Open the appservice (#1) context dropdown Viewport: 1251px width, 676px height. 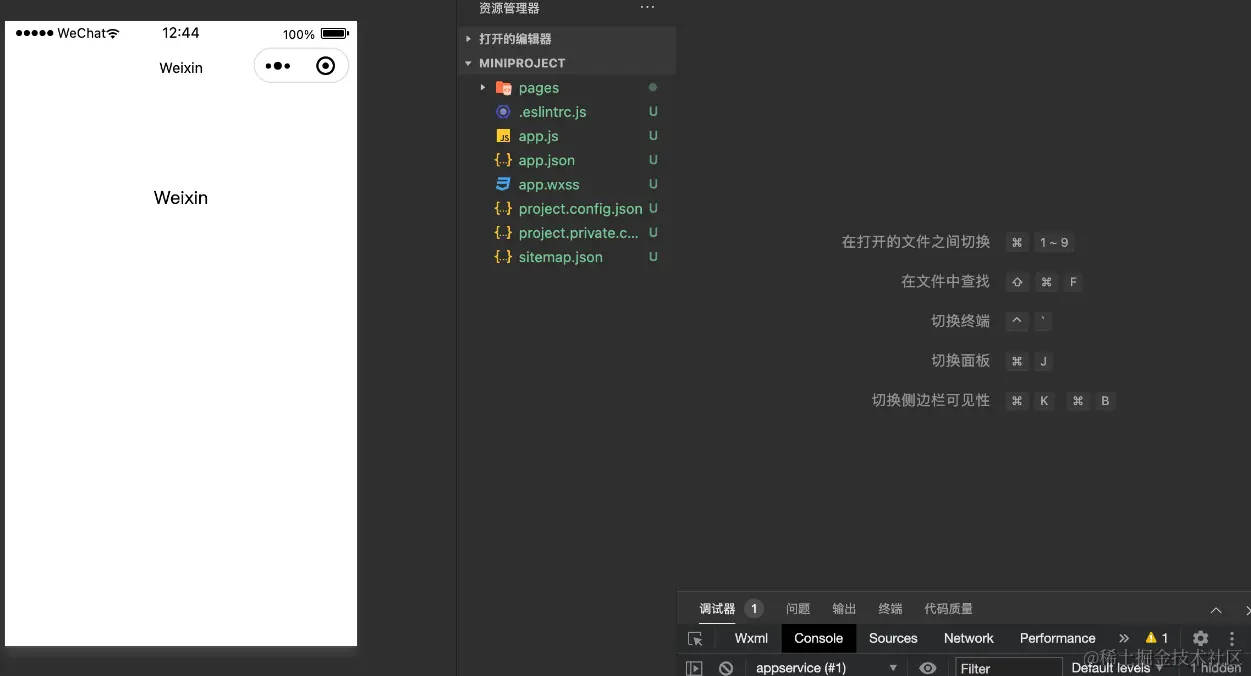[825, 668]
